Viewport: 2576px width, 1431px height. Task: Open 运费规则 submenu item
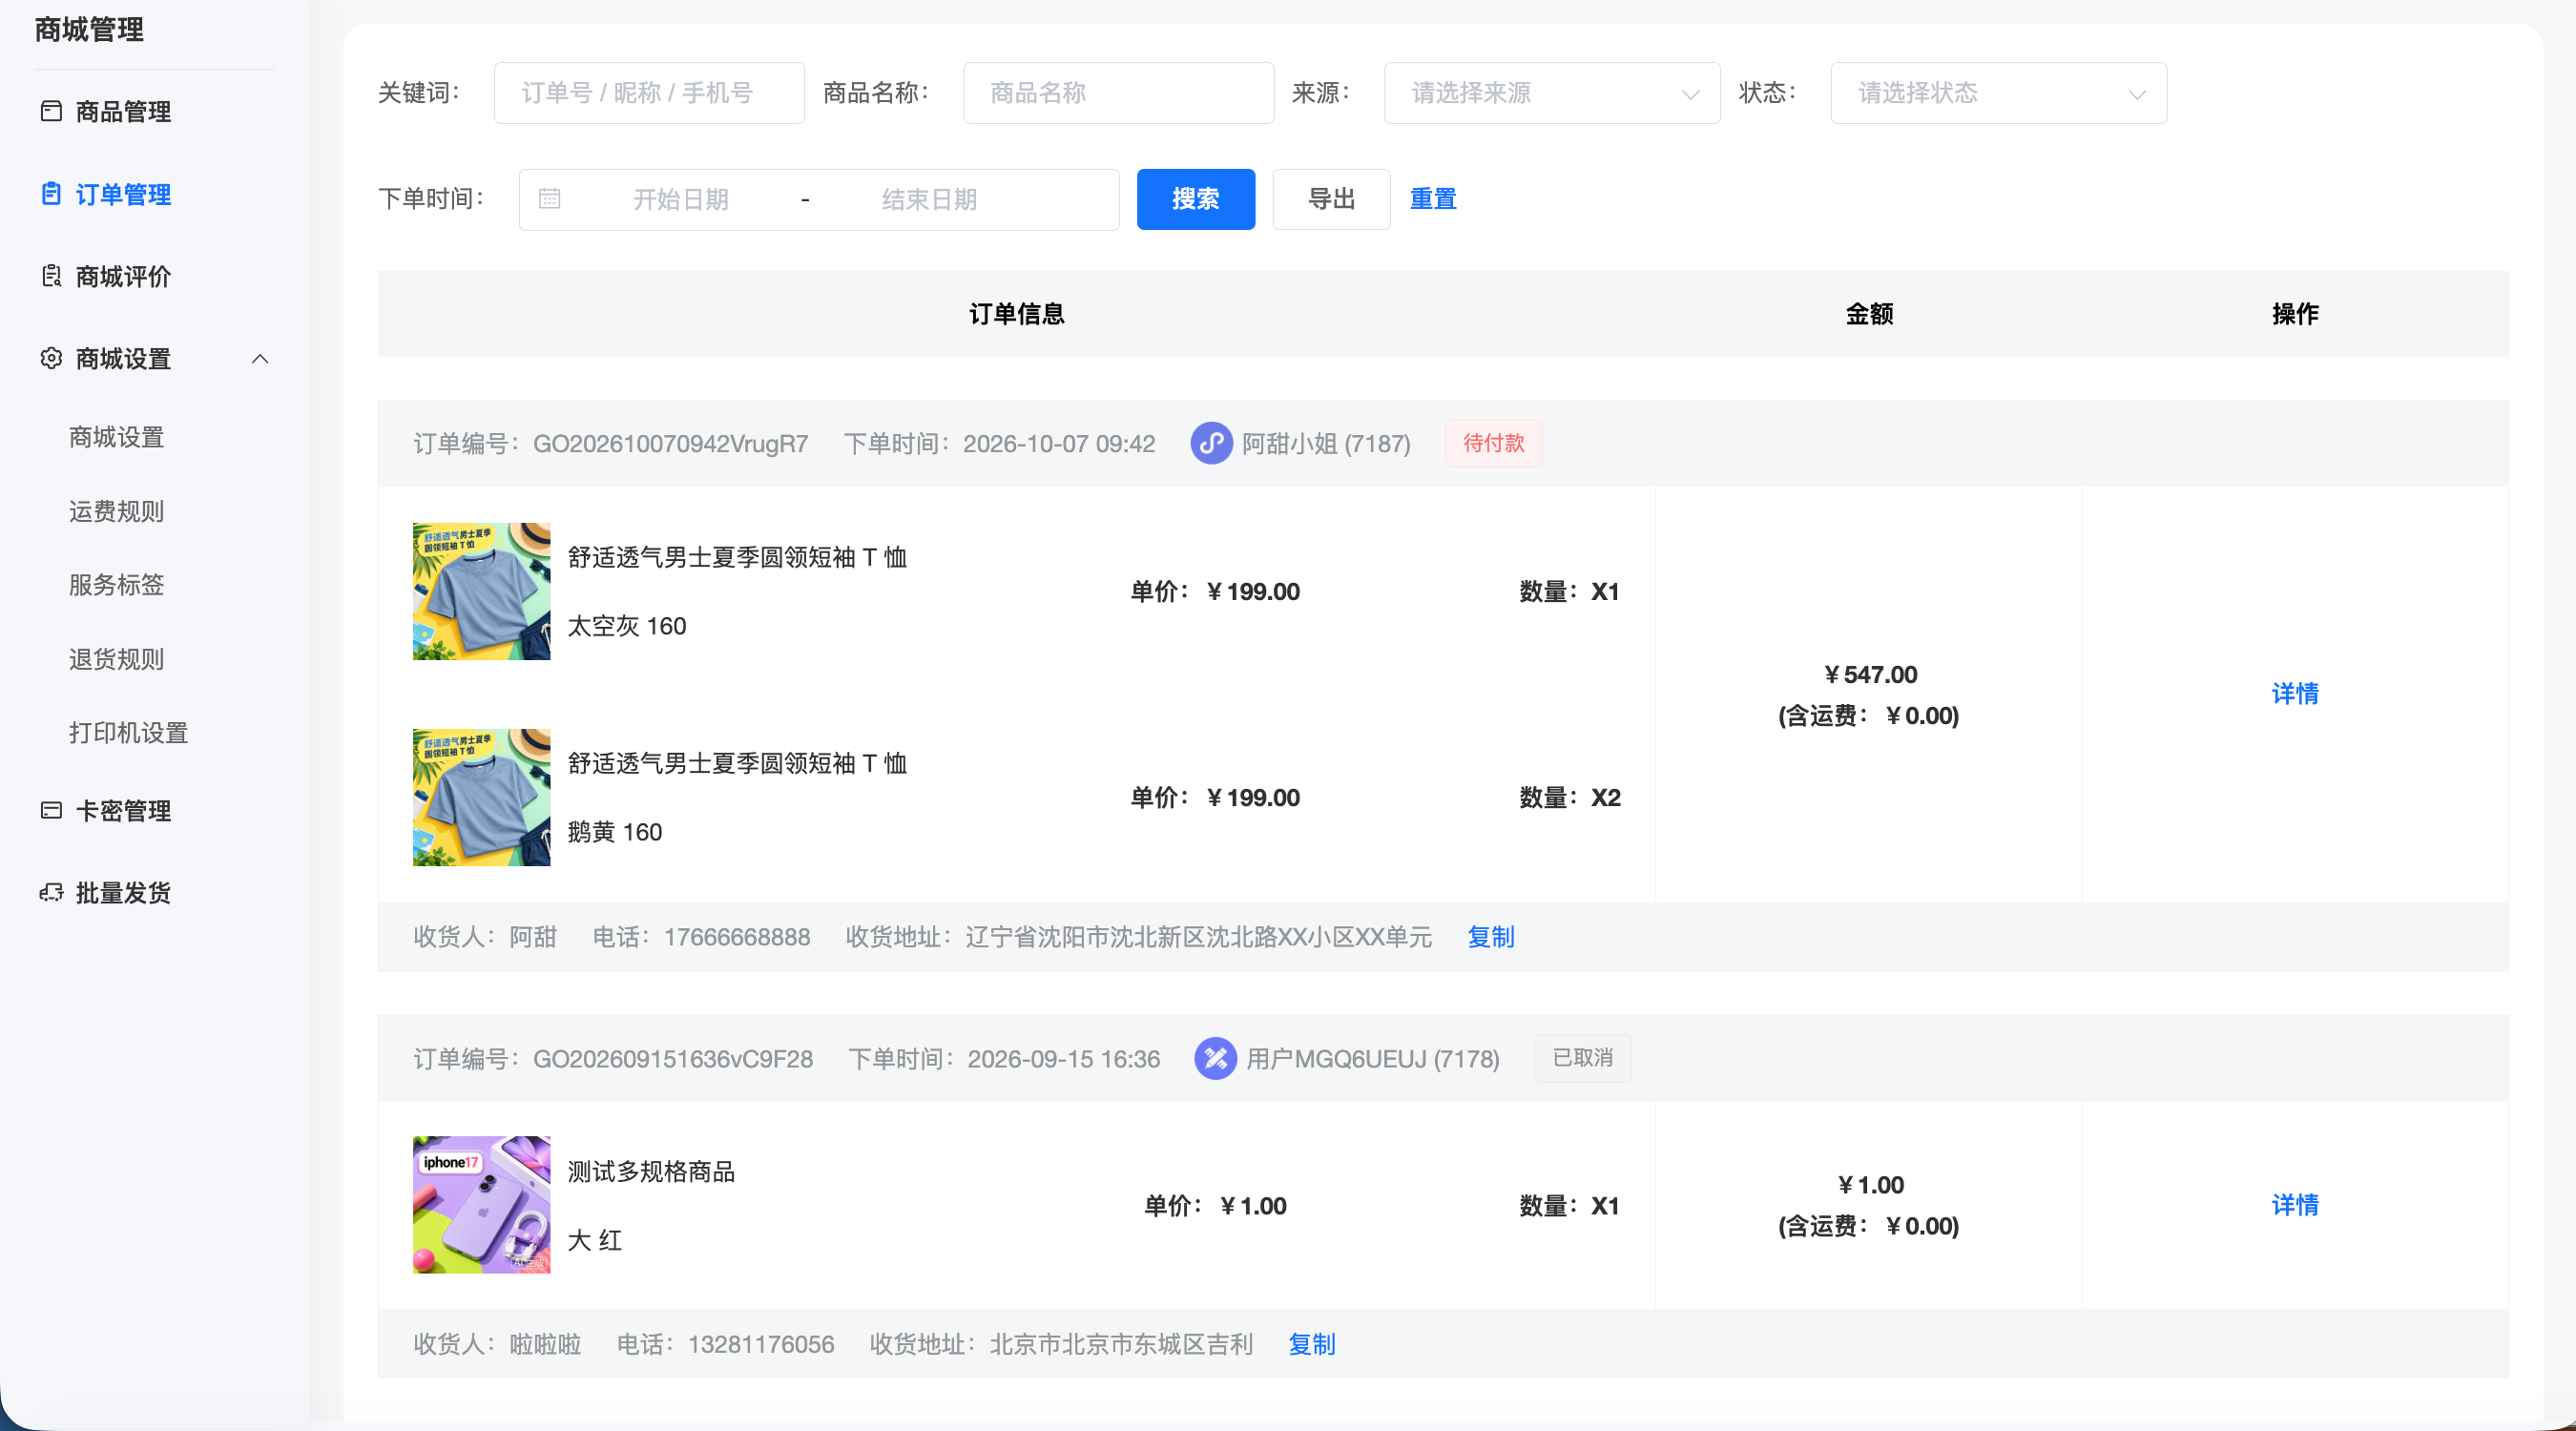(x=117, y=511)
